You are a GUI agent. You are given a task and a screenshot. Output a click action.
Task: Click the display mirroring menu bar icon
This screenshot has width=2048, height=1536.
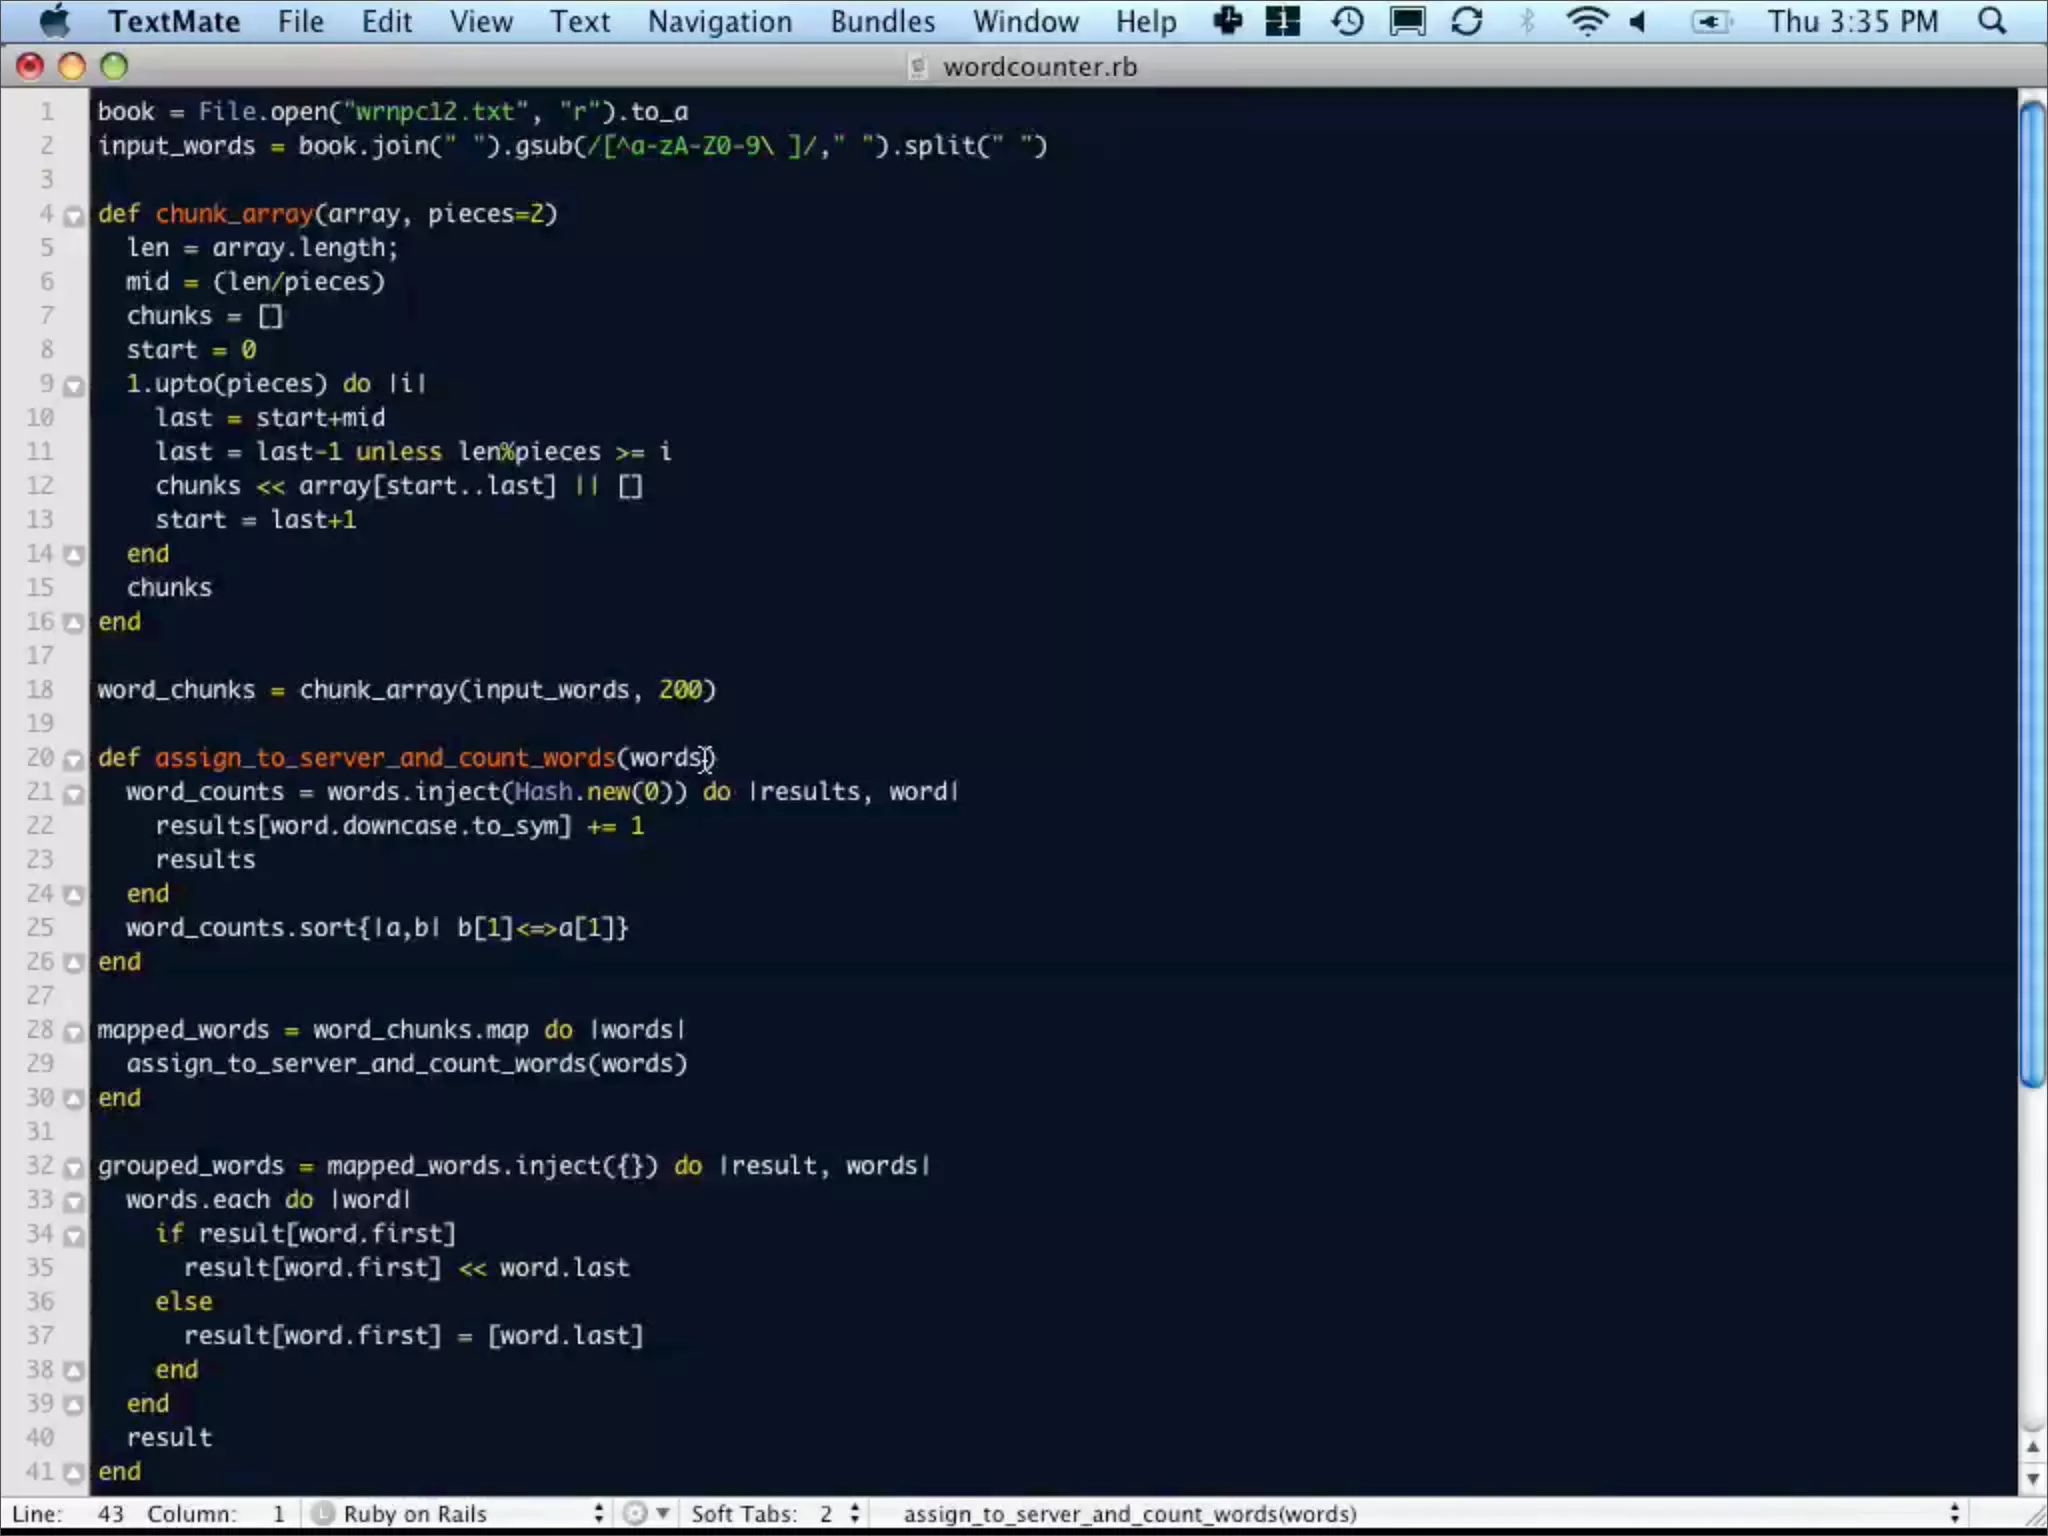click(1407, 22)
